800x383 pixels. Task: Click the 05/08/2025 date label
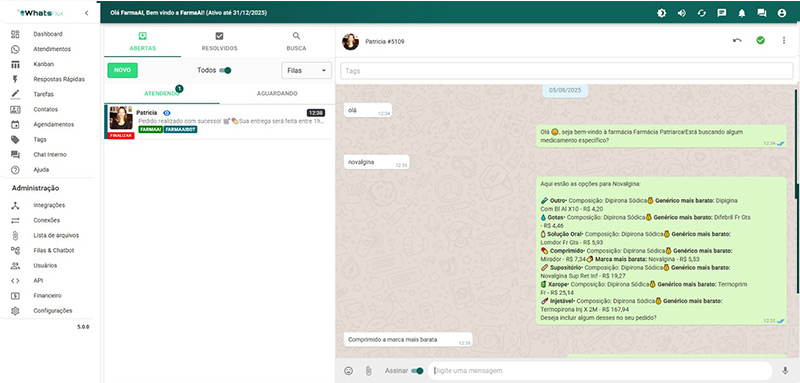tap(565, 90)
